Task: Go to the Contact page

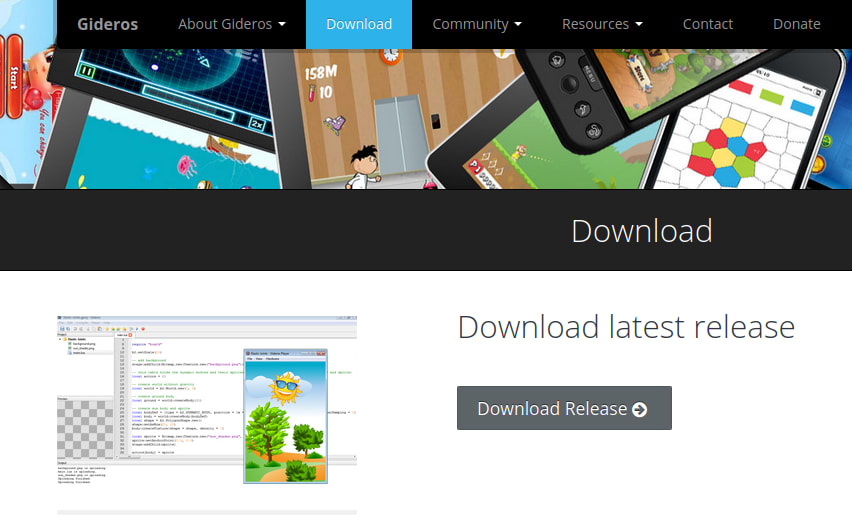Action: 707,24
